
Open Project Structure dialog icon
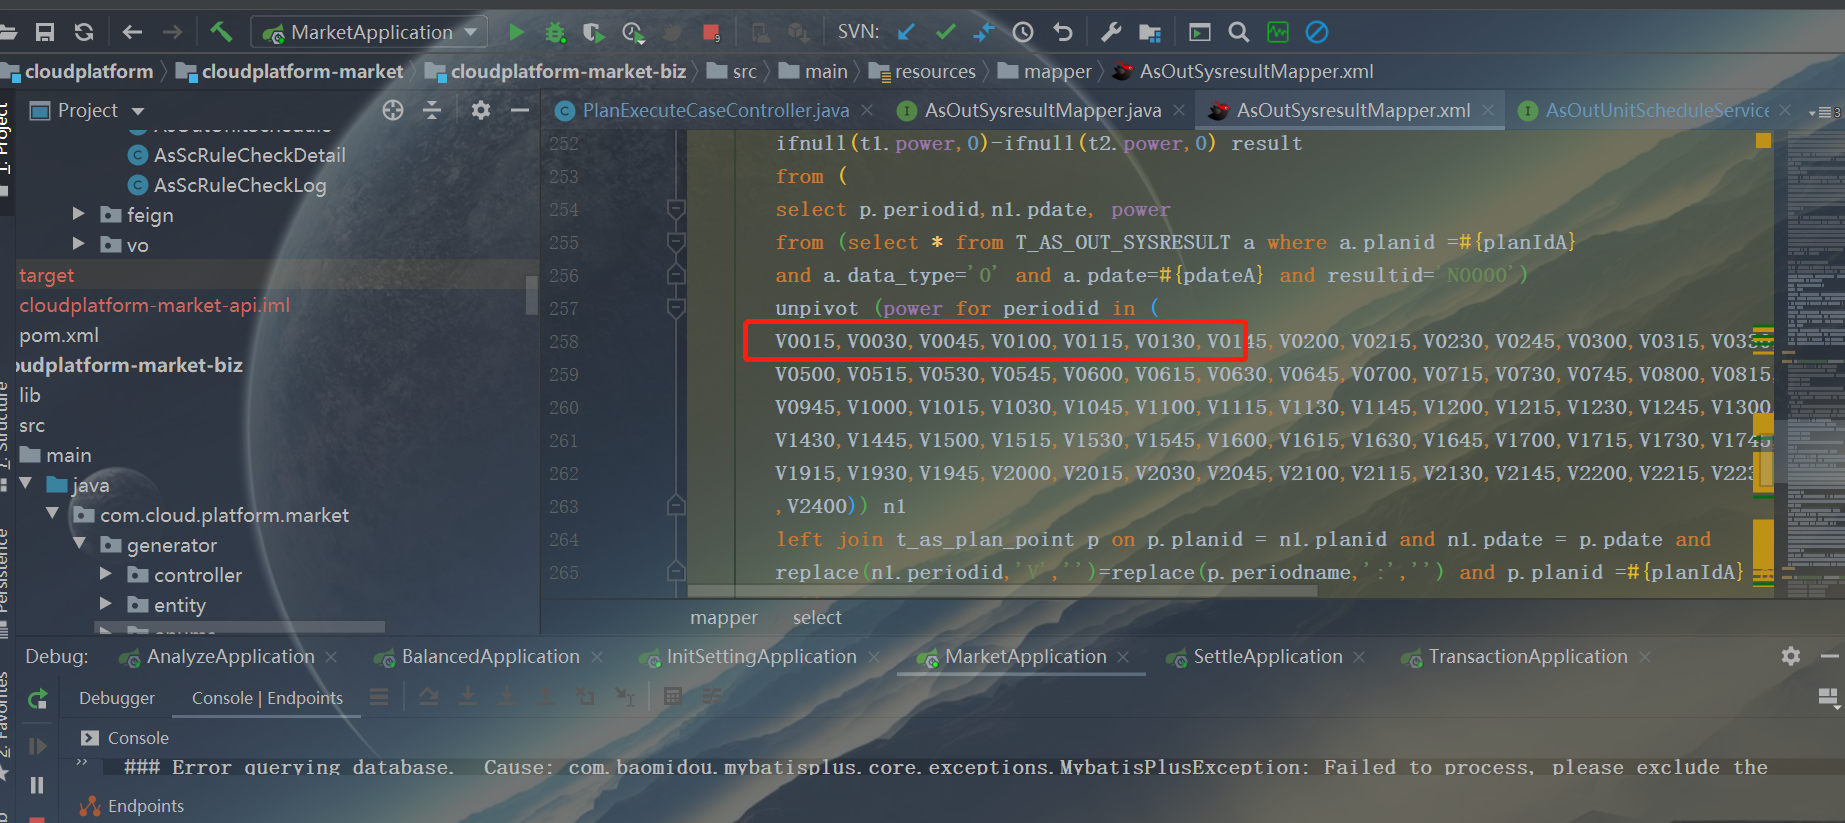click(x=1150, y=32)
